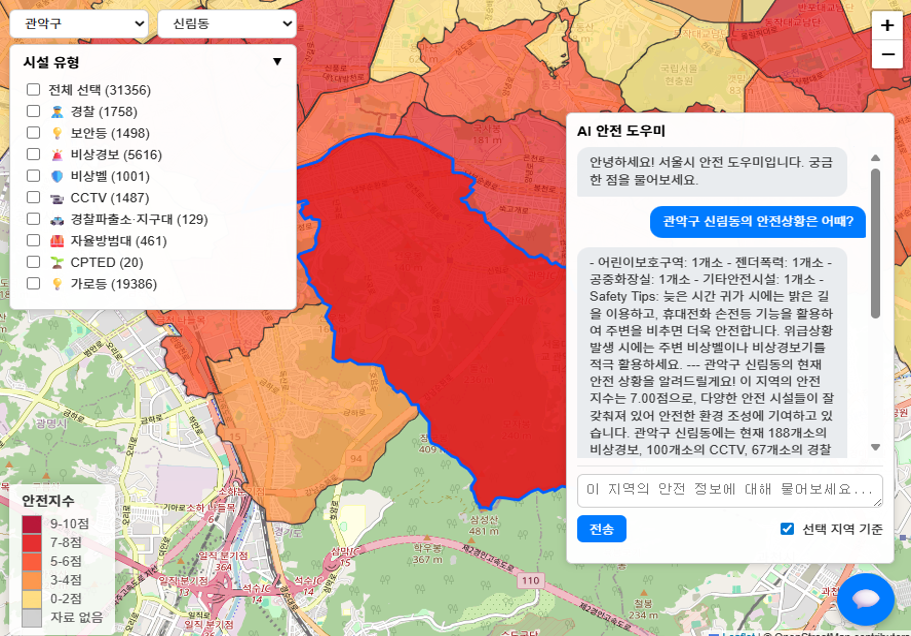The image size is (911, 636).
Task: Click the safety question input field
Action: click(729, 490)
